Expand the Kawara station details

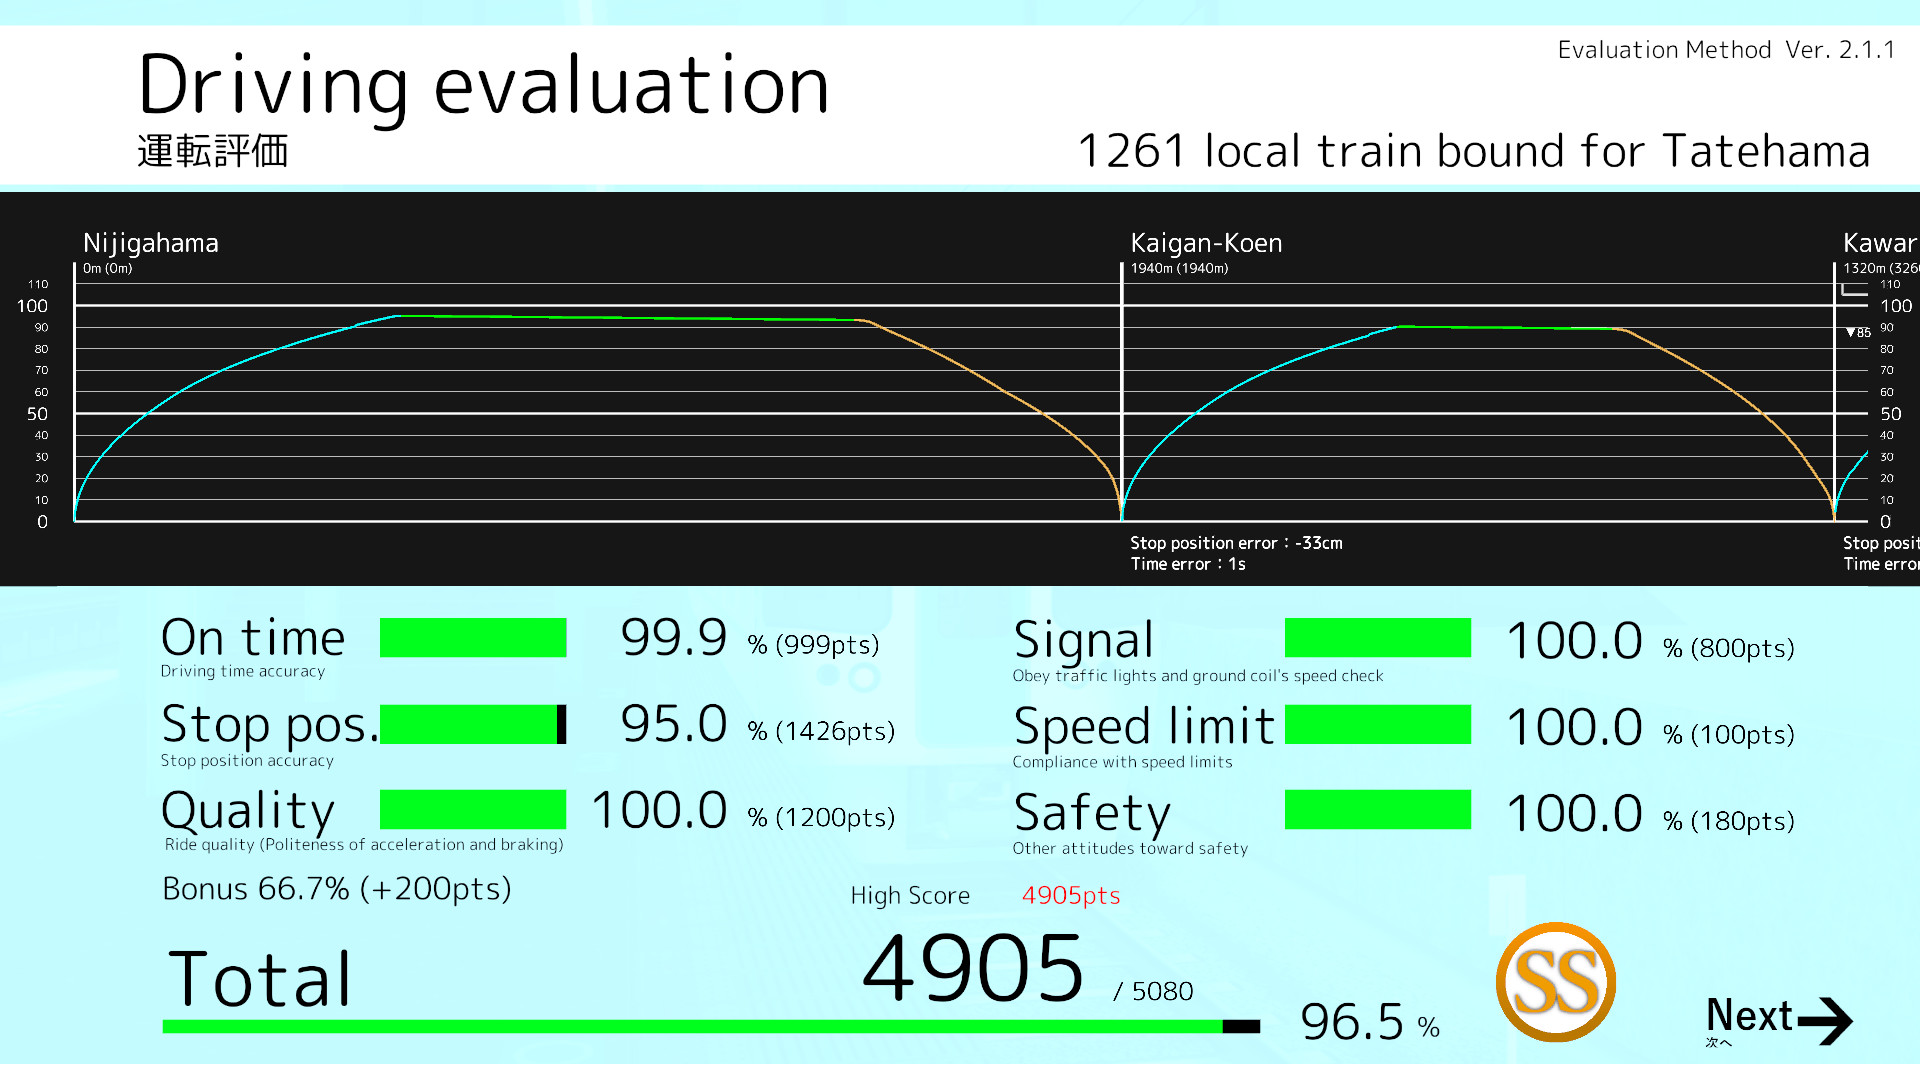[x=1880, y=243]
